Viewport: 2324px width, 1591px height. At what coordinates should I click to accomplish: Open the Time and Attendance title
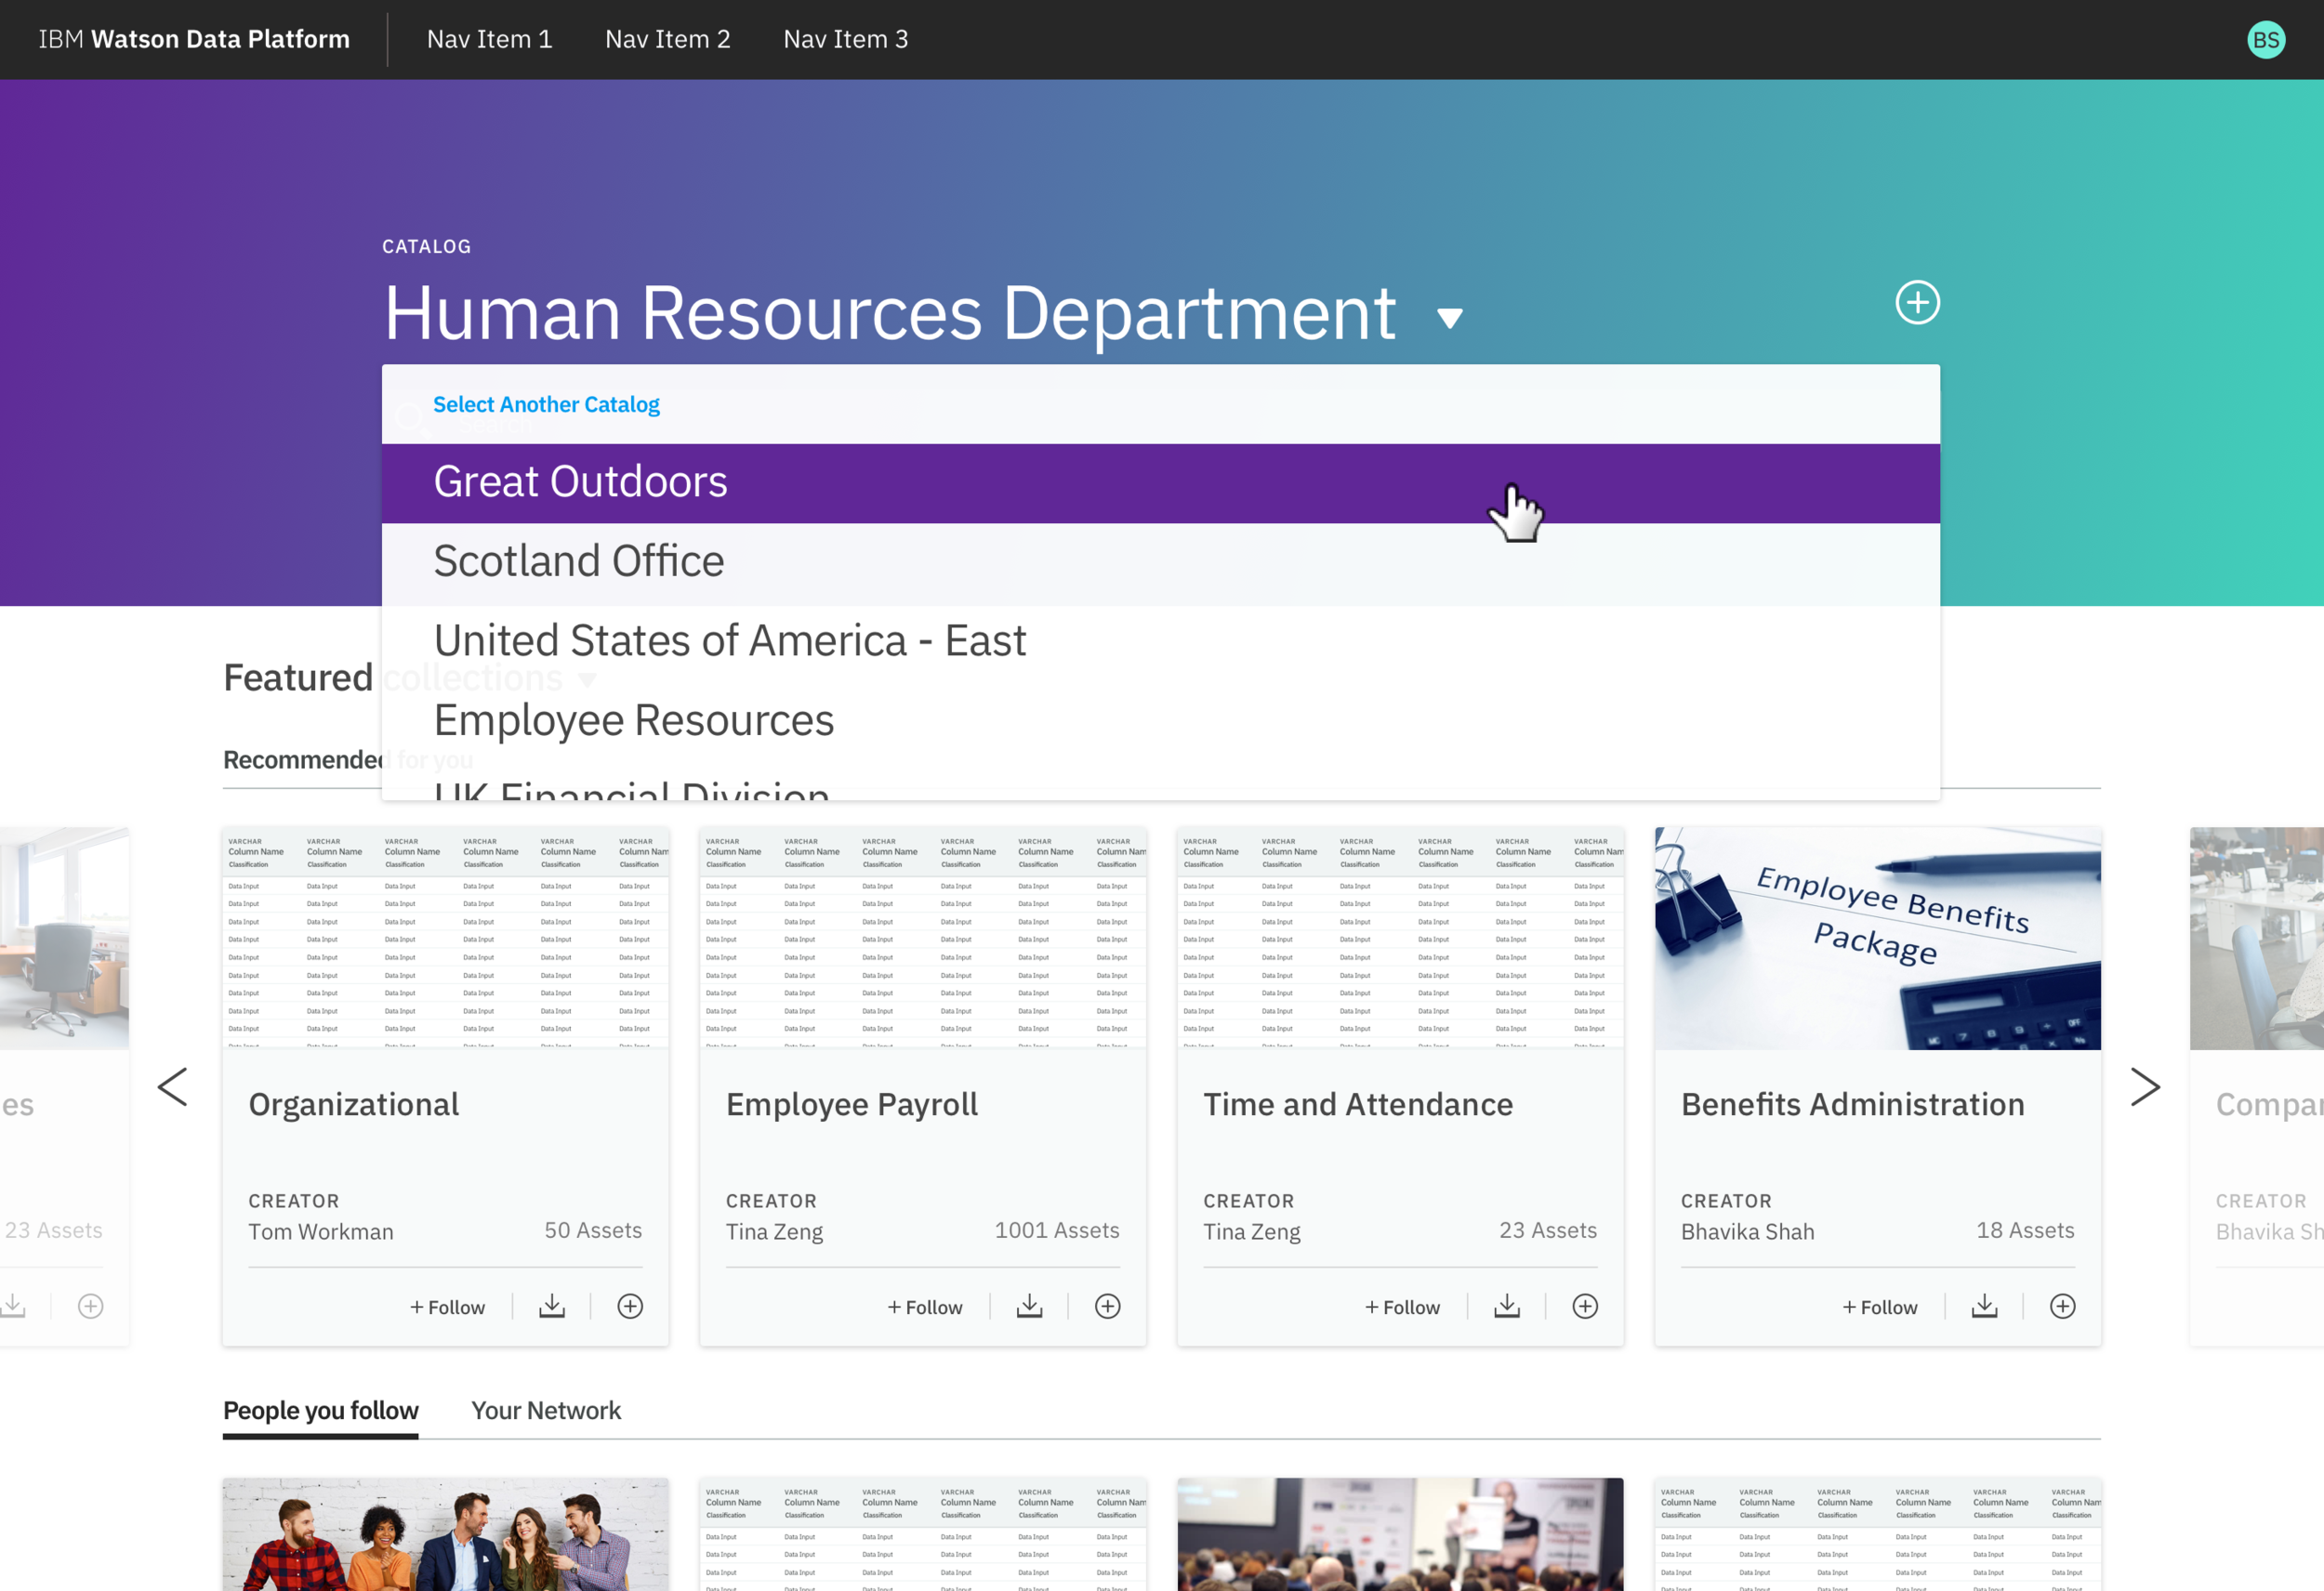coord(1358,1104)
